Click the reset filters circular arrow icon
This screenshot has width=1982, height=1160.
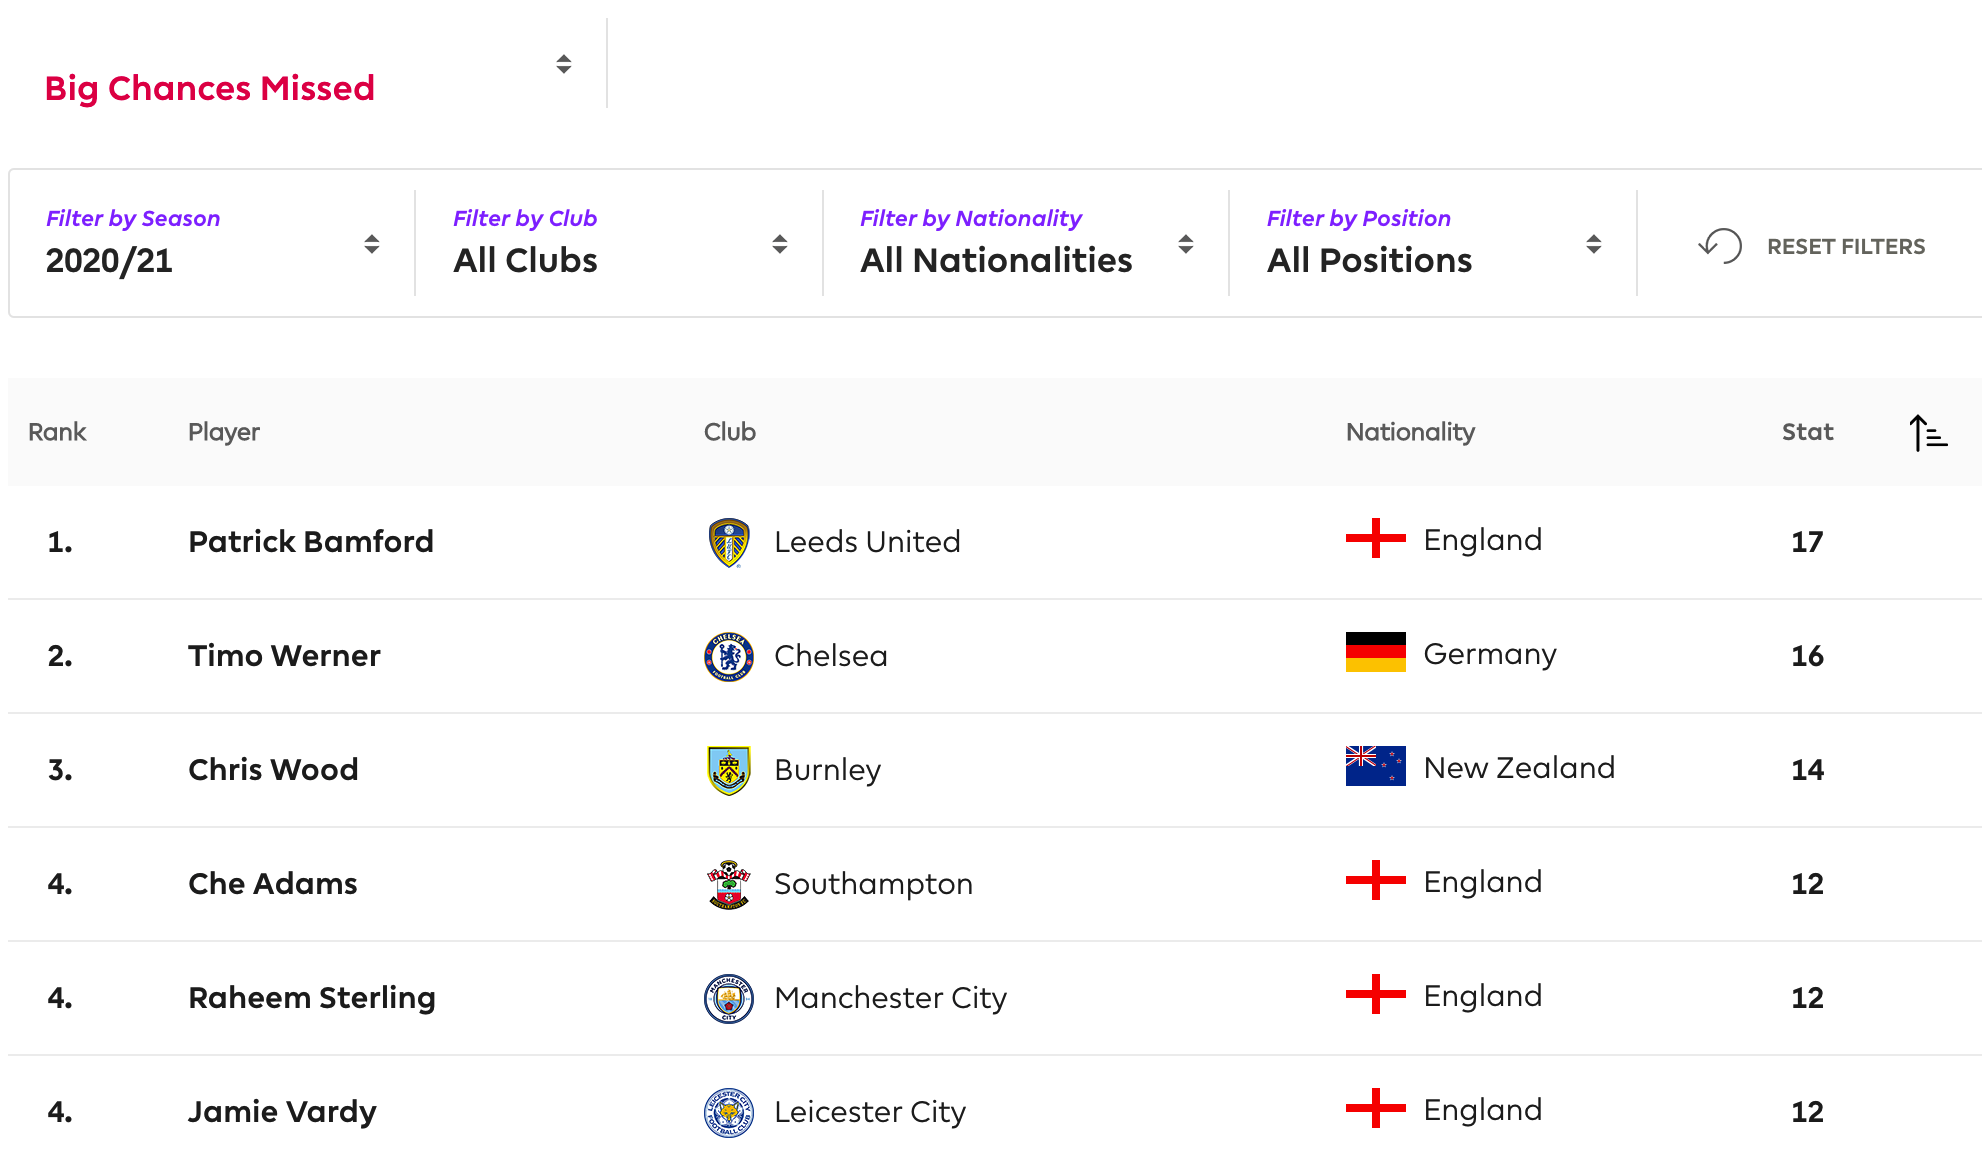(x=1720, y=246)
